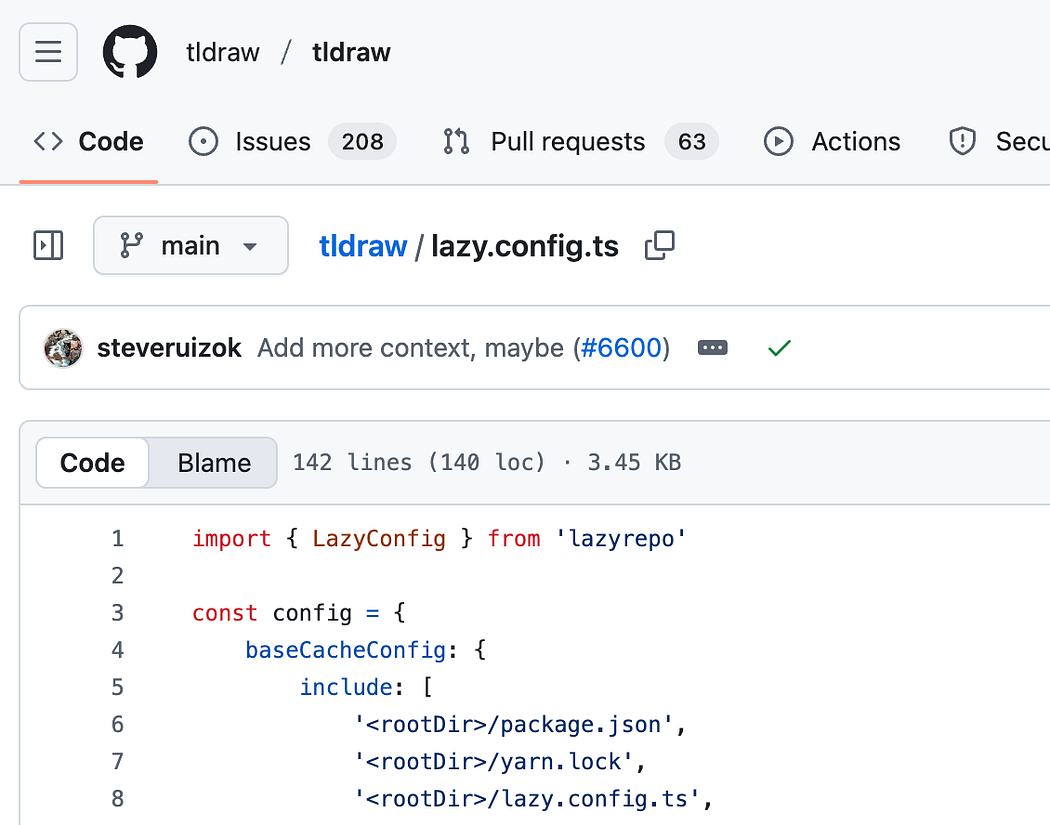Click the '<rootDir>/lazy.config.ts' string
Image resolution: width=1050 pixels, height=825 pixels.
(x=527, y=798)
